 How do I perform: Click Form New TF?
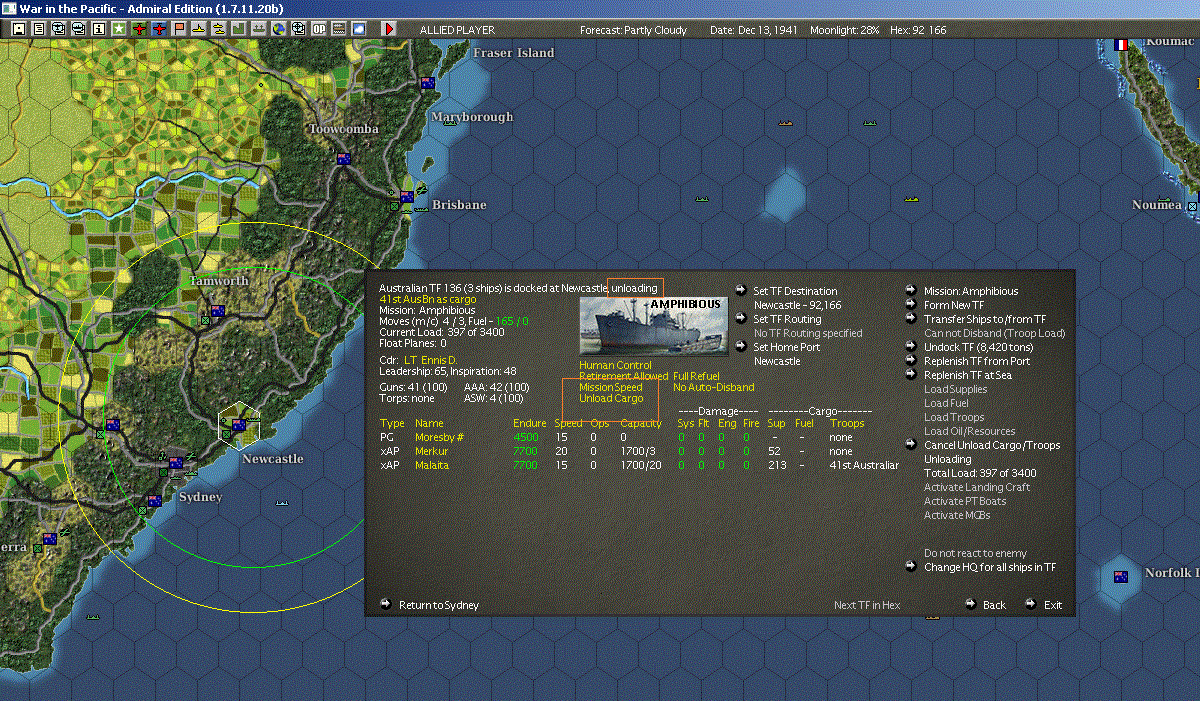(x=954, y=306)
